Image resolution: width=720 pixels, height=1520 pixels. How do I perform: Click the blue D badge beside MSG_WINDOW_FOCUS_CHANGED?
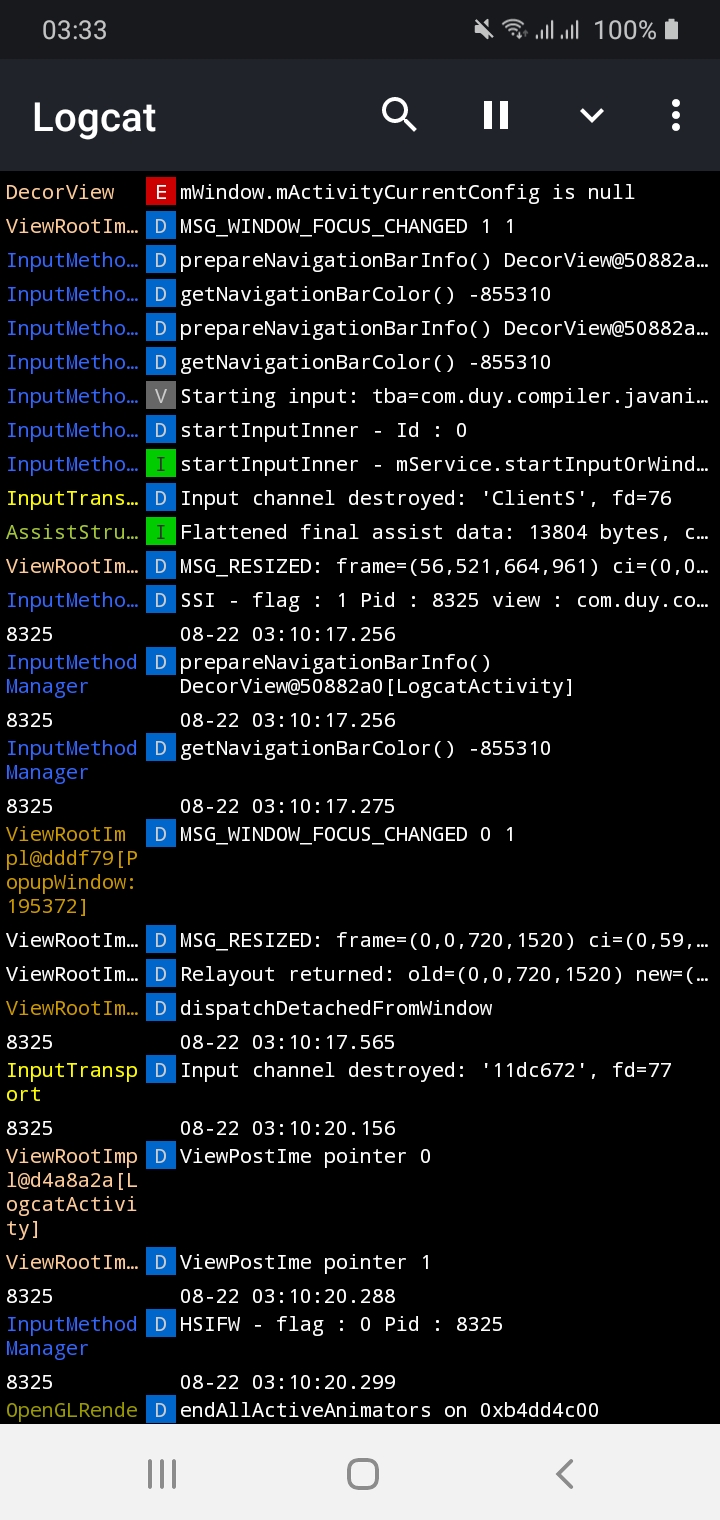(x=160, y=226)
